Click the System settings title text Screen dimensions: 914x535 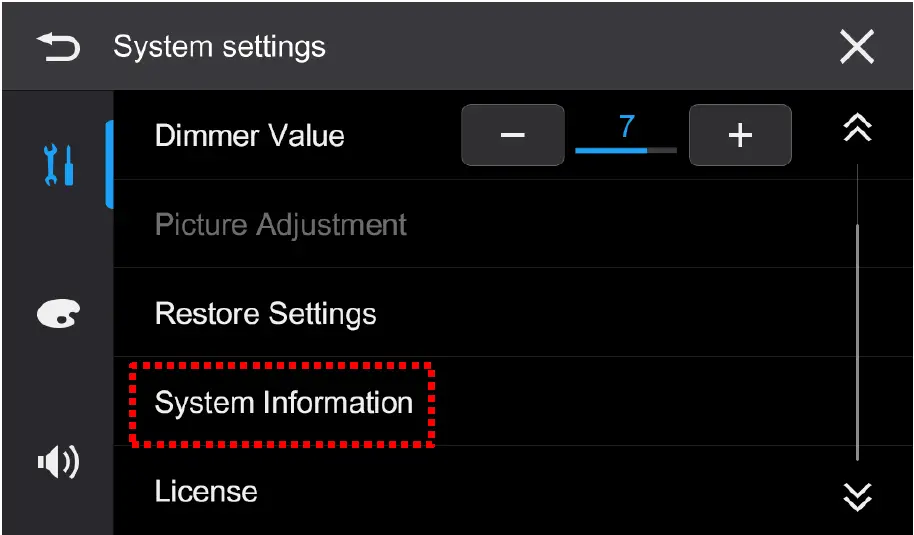219,47
